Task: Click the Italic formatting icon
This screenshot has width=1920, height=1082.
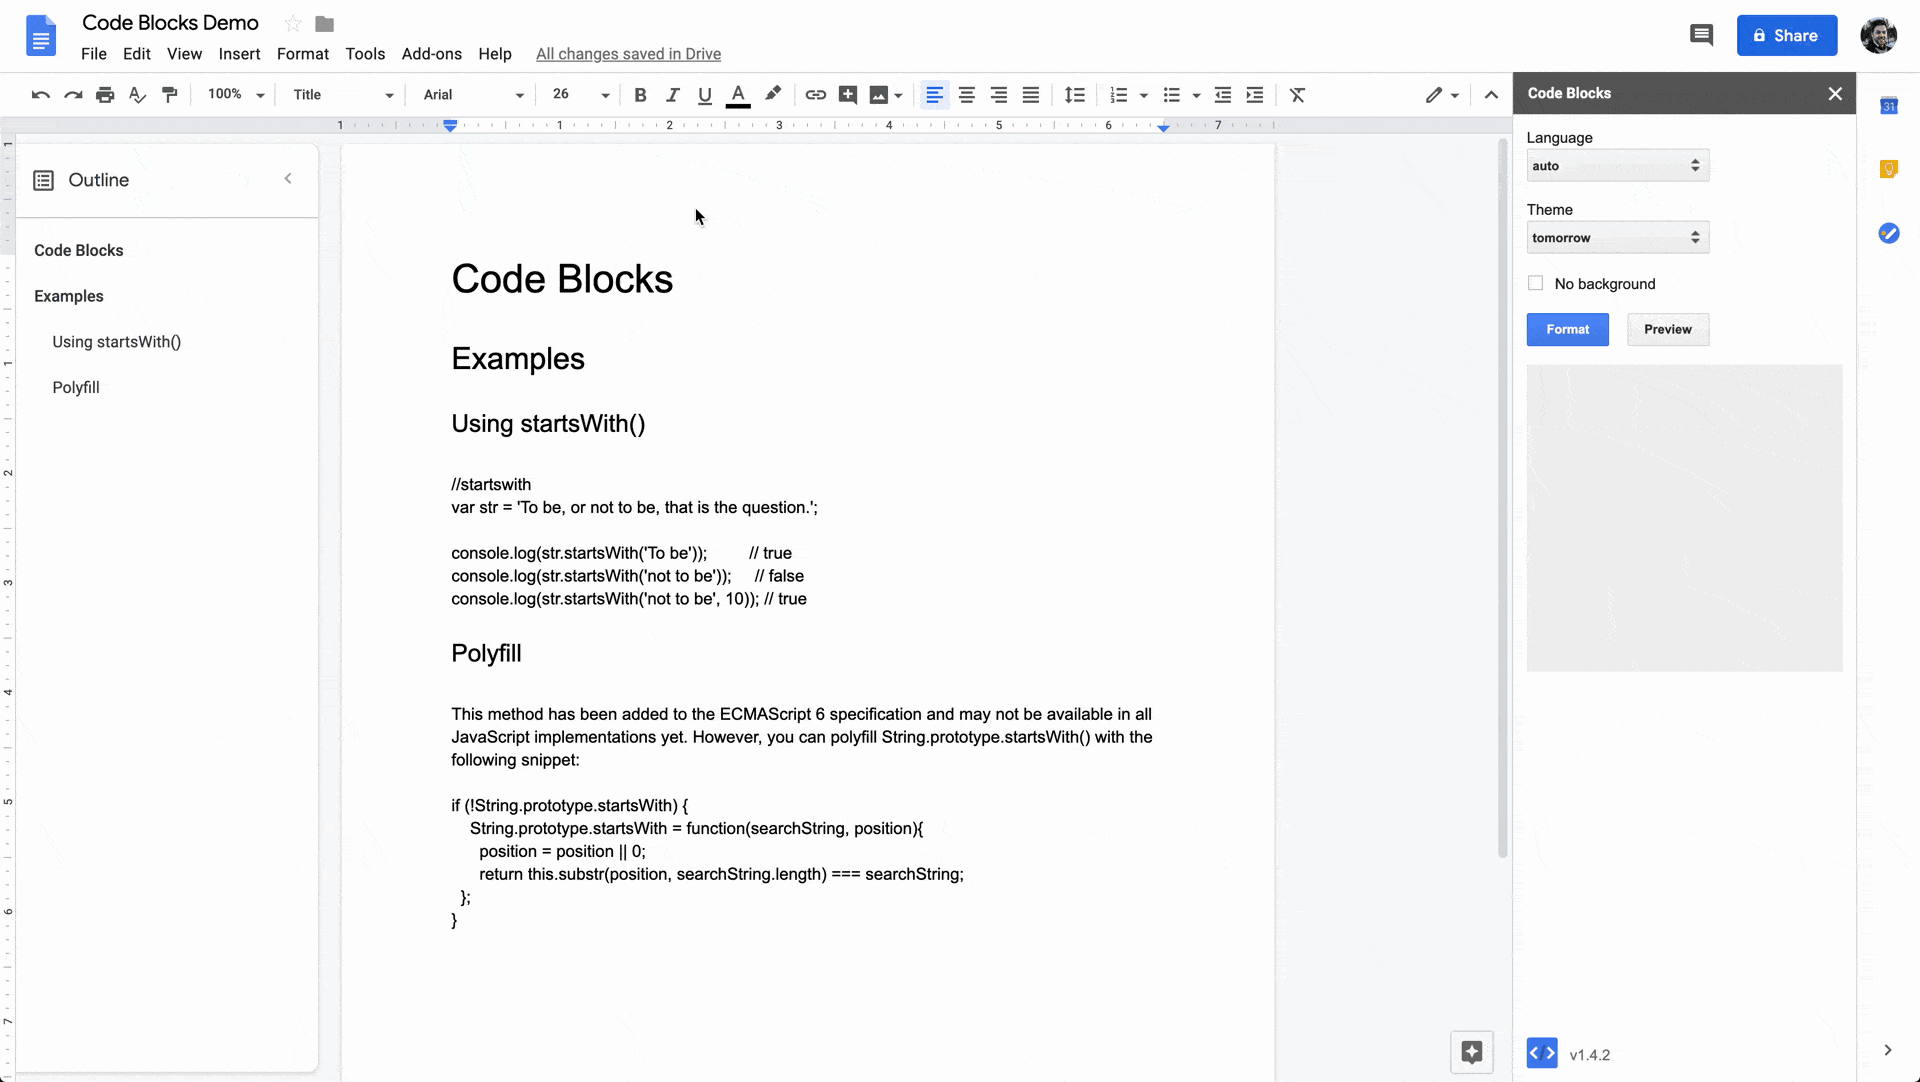Action: (x=673, y=94)
